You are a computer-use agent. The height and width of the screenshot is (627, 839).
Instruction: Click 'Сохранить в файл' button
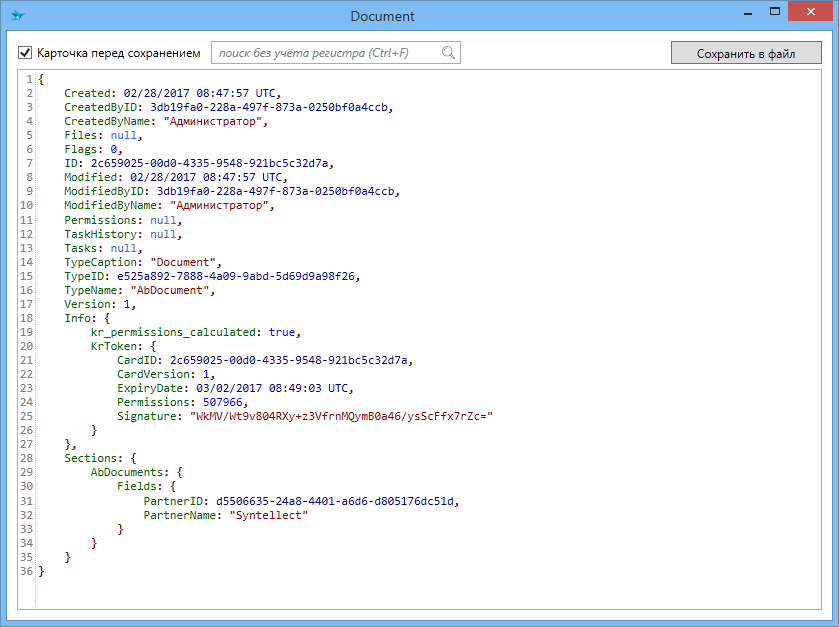click(745, 53)
